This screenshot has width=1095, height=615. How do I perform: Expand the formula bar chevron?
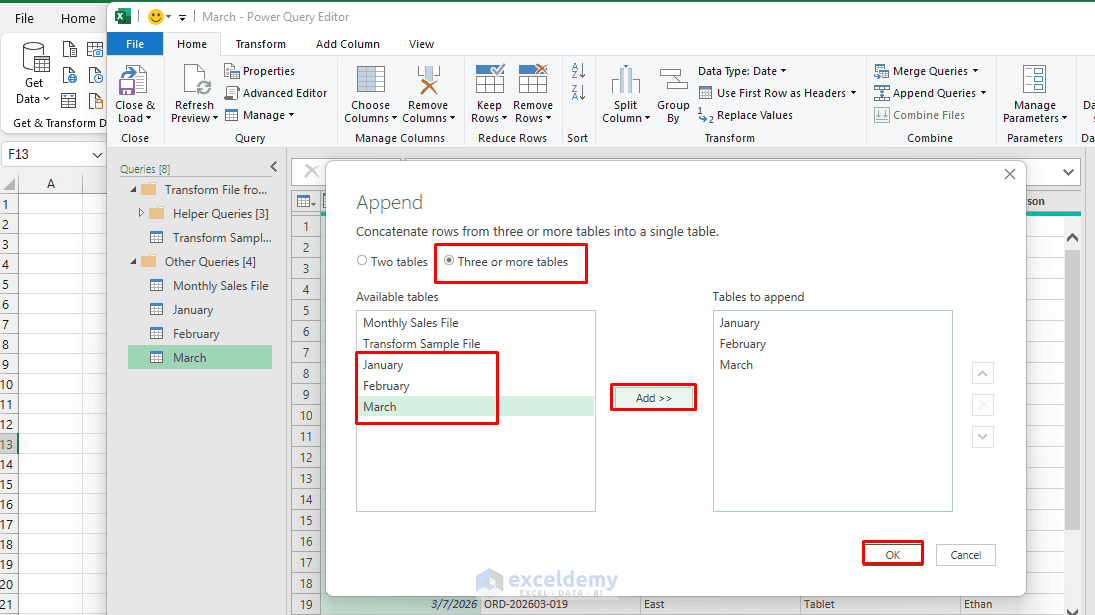click(x=1068, y=172)
